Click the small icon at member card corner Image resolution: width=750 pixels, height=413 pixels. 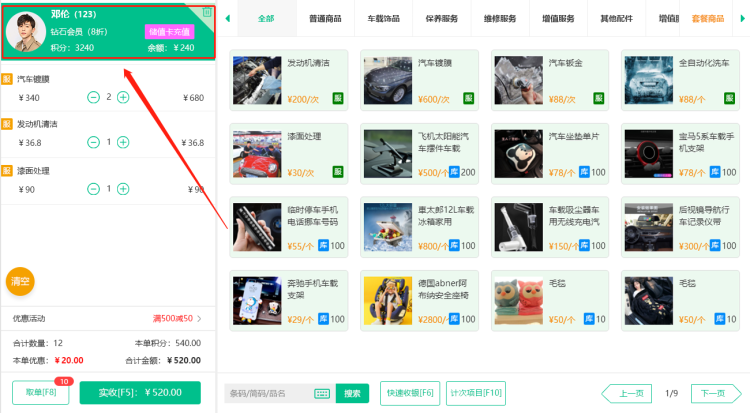click(x=207, y=12)
